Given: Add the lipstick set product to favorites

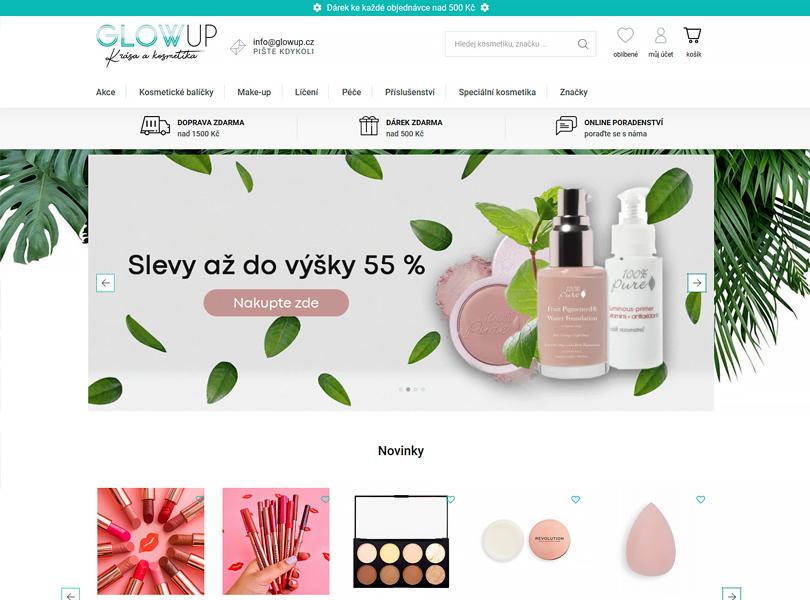Looking at the screenshot, I should pos(200,499).
